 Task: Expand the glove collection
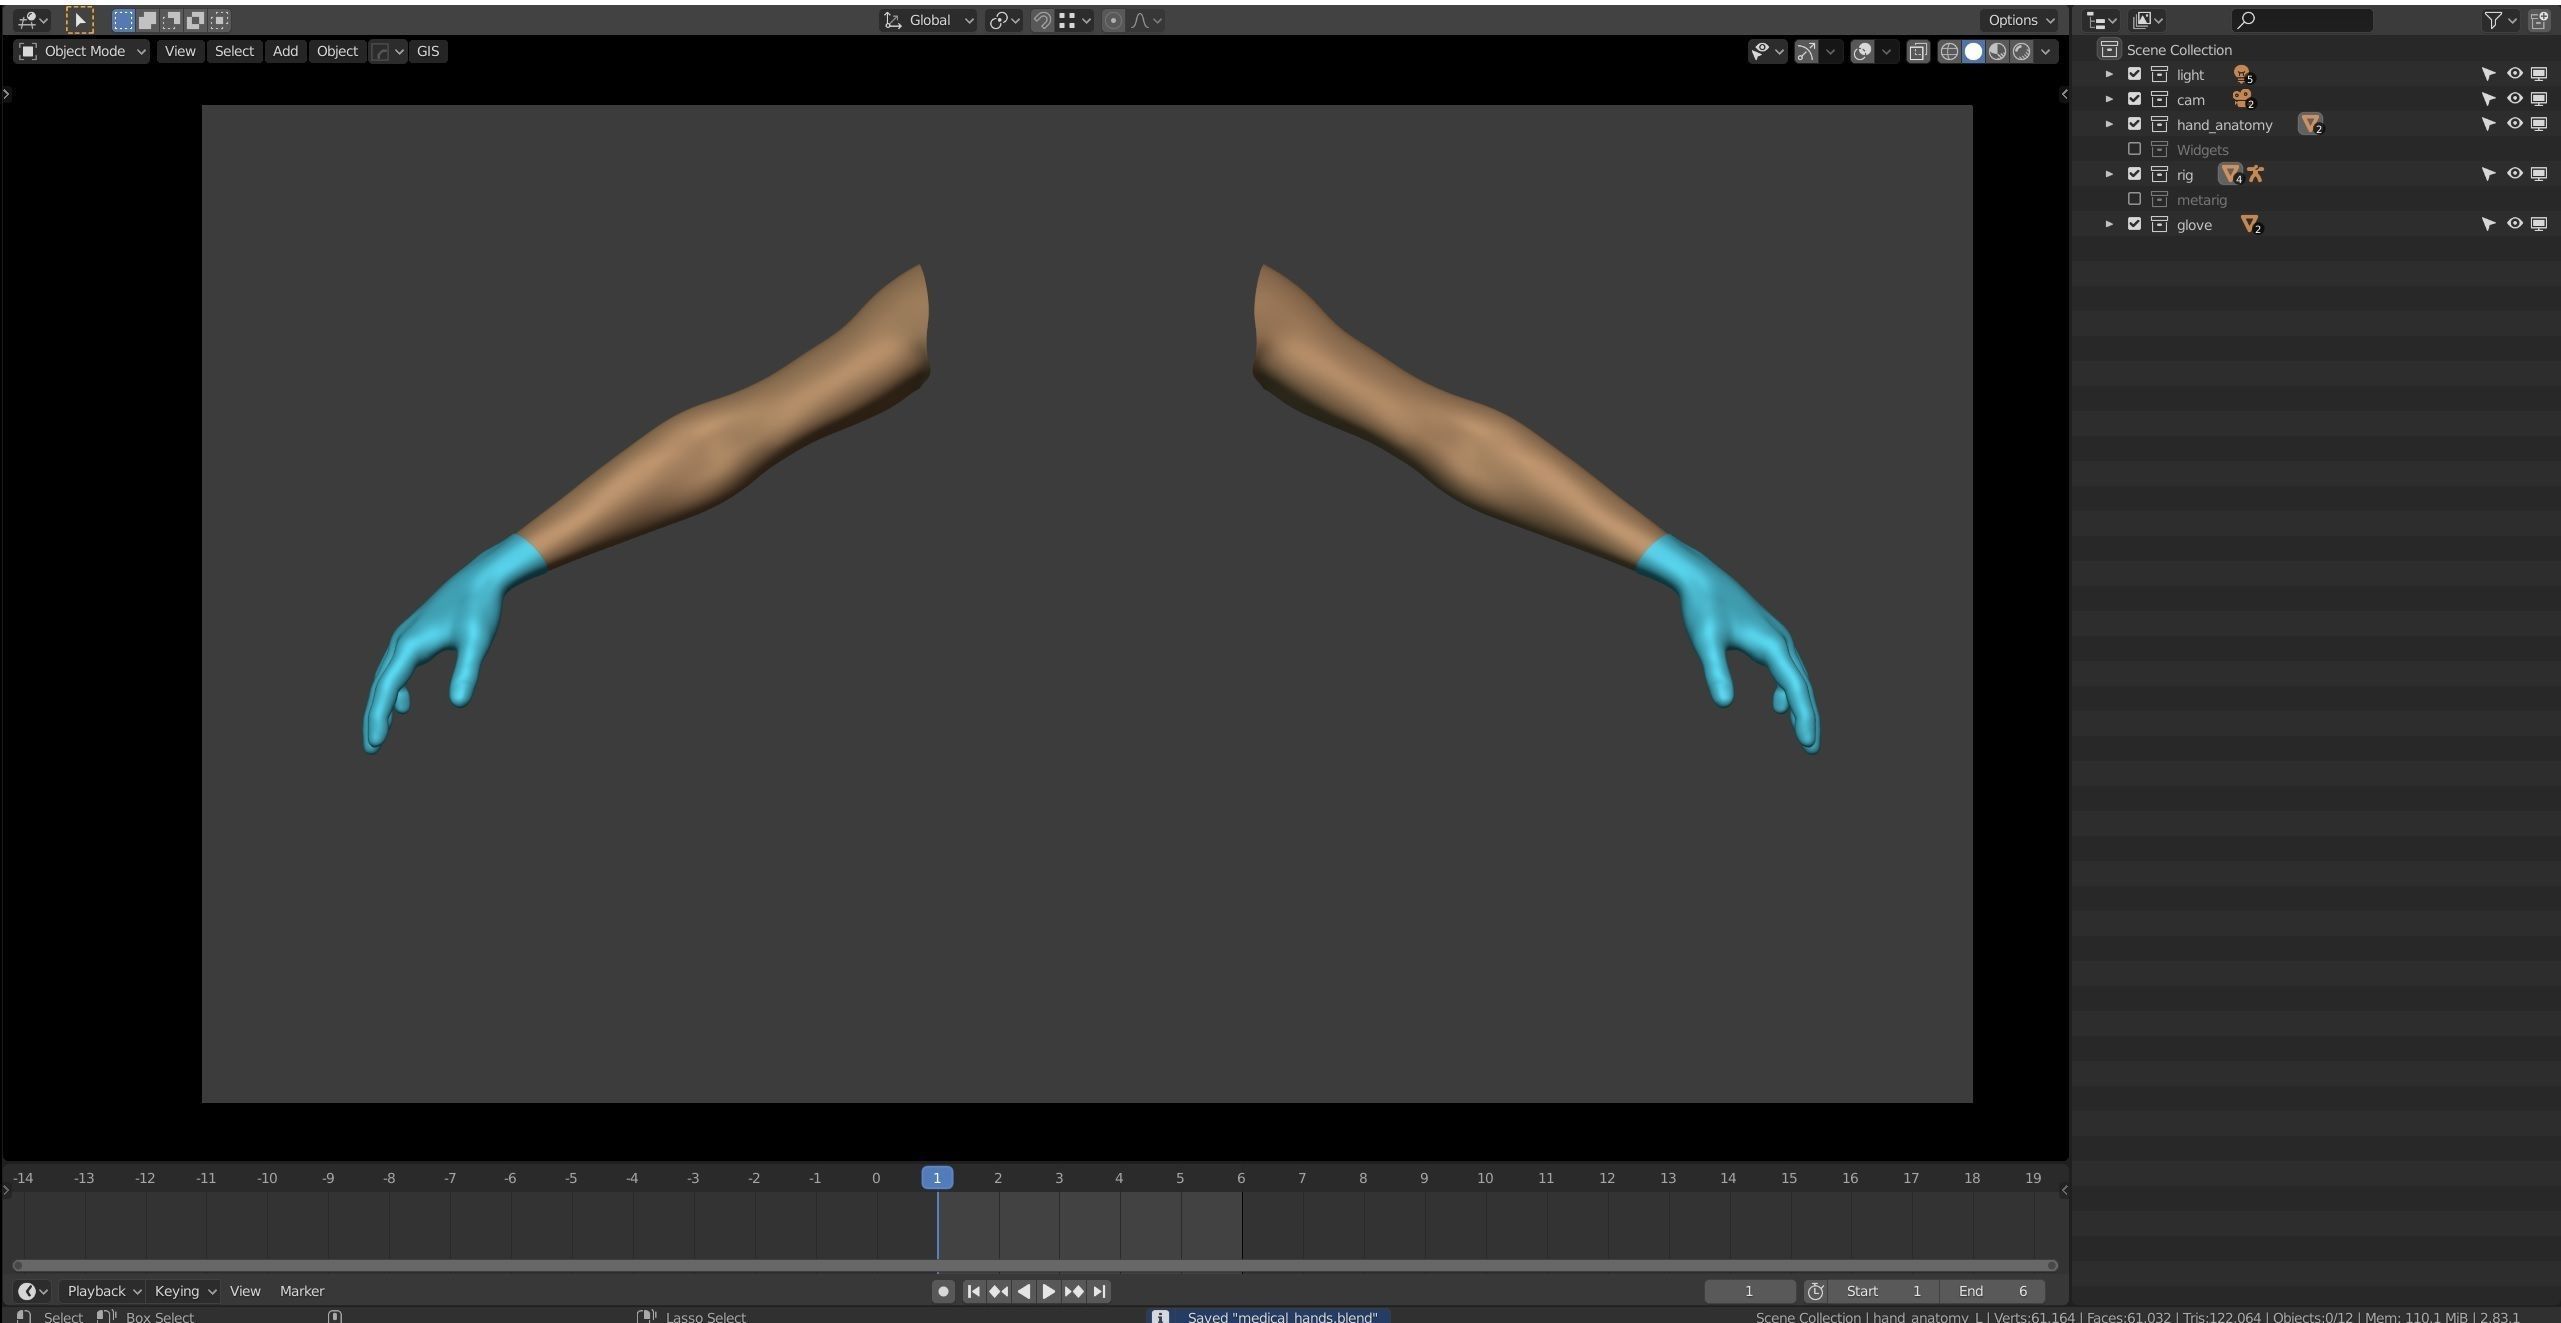[2109, 224]
